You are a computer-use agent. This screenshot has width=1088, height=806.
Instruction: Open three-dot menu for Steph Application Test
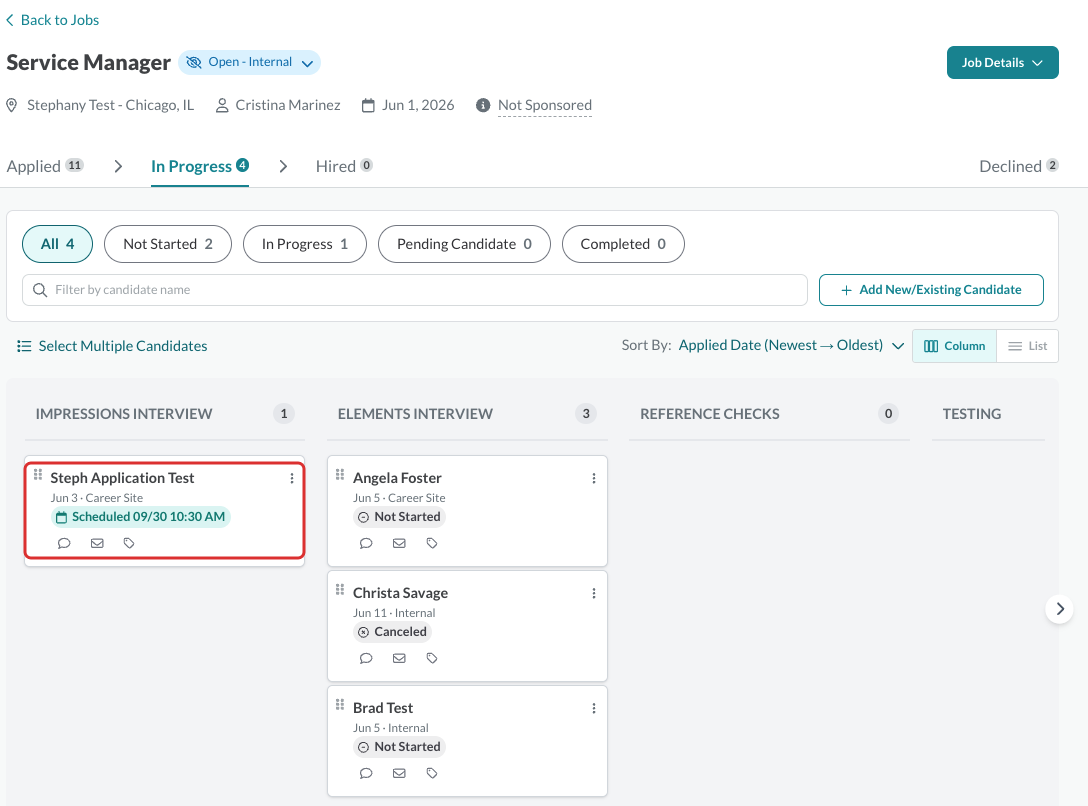point(291,478)
